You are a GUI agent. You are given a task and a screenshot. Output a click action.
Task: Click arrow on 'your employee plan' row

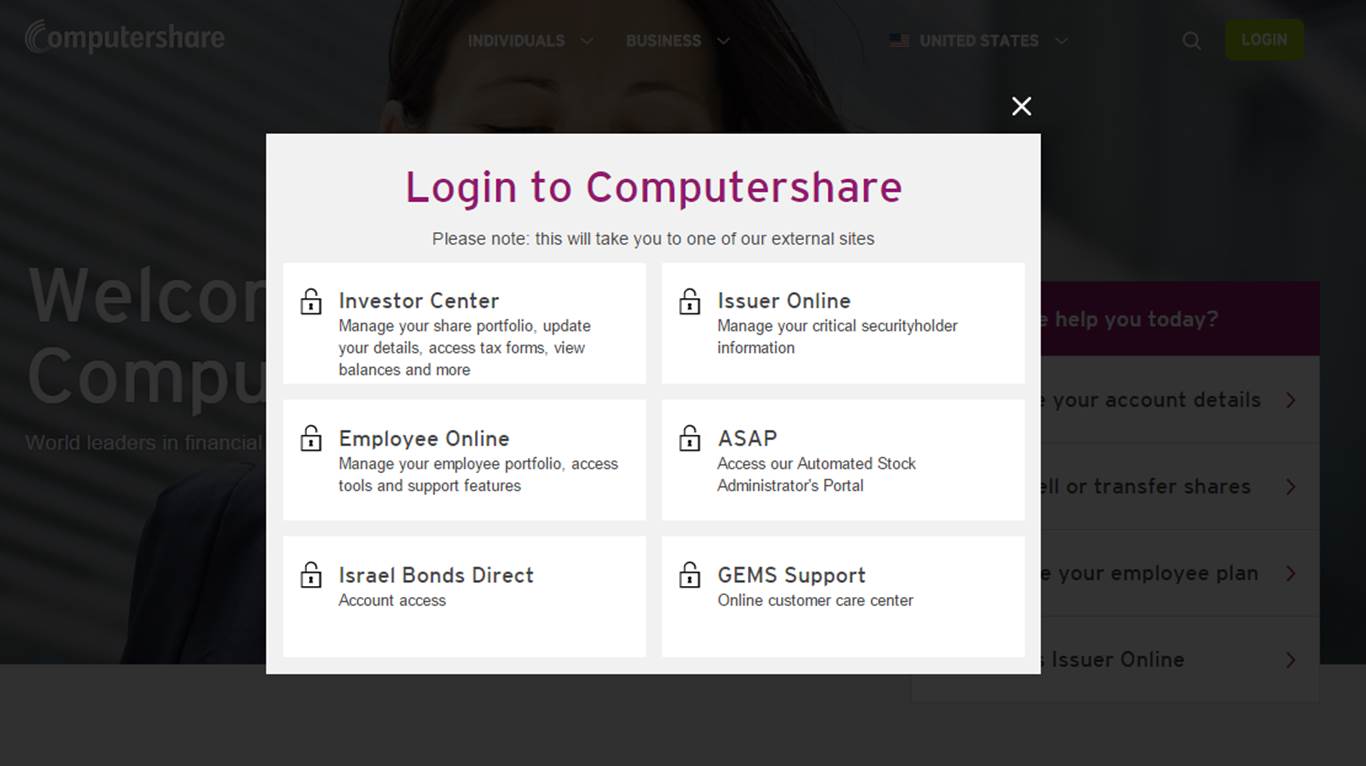(x=1291, y=574)
